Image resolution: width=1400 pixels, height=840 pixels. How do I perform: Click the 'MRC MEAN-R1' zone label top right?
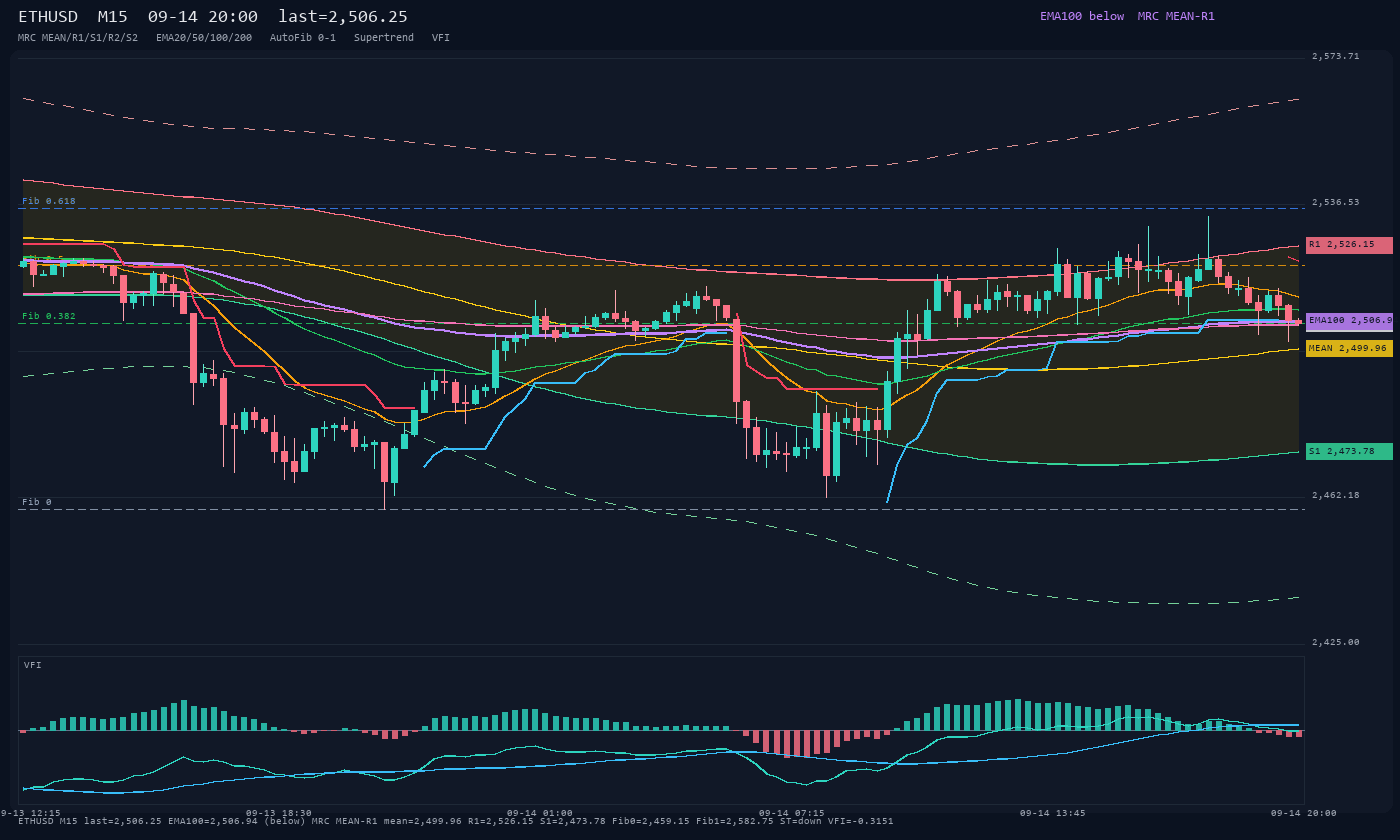[x=1176, y=16]
